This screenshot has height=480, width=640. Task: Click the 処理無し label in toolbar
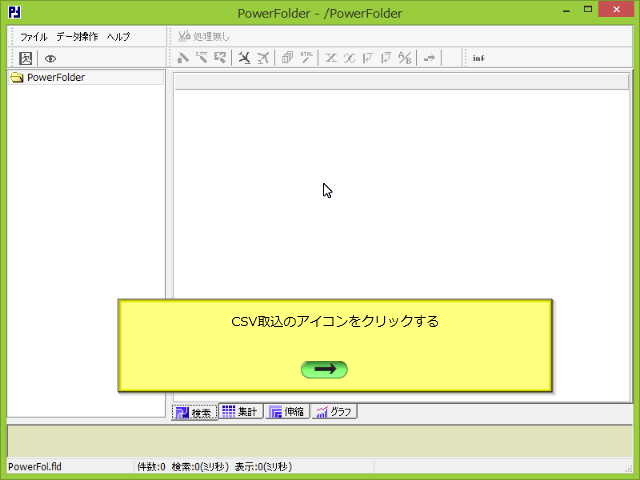click(211, 37)
